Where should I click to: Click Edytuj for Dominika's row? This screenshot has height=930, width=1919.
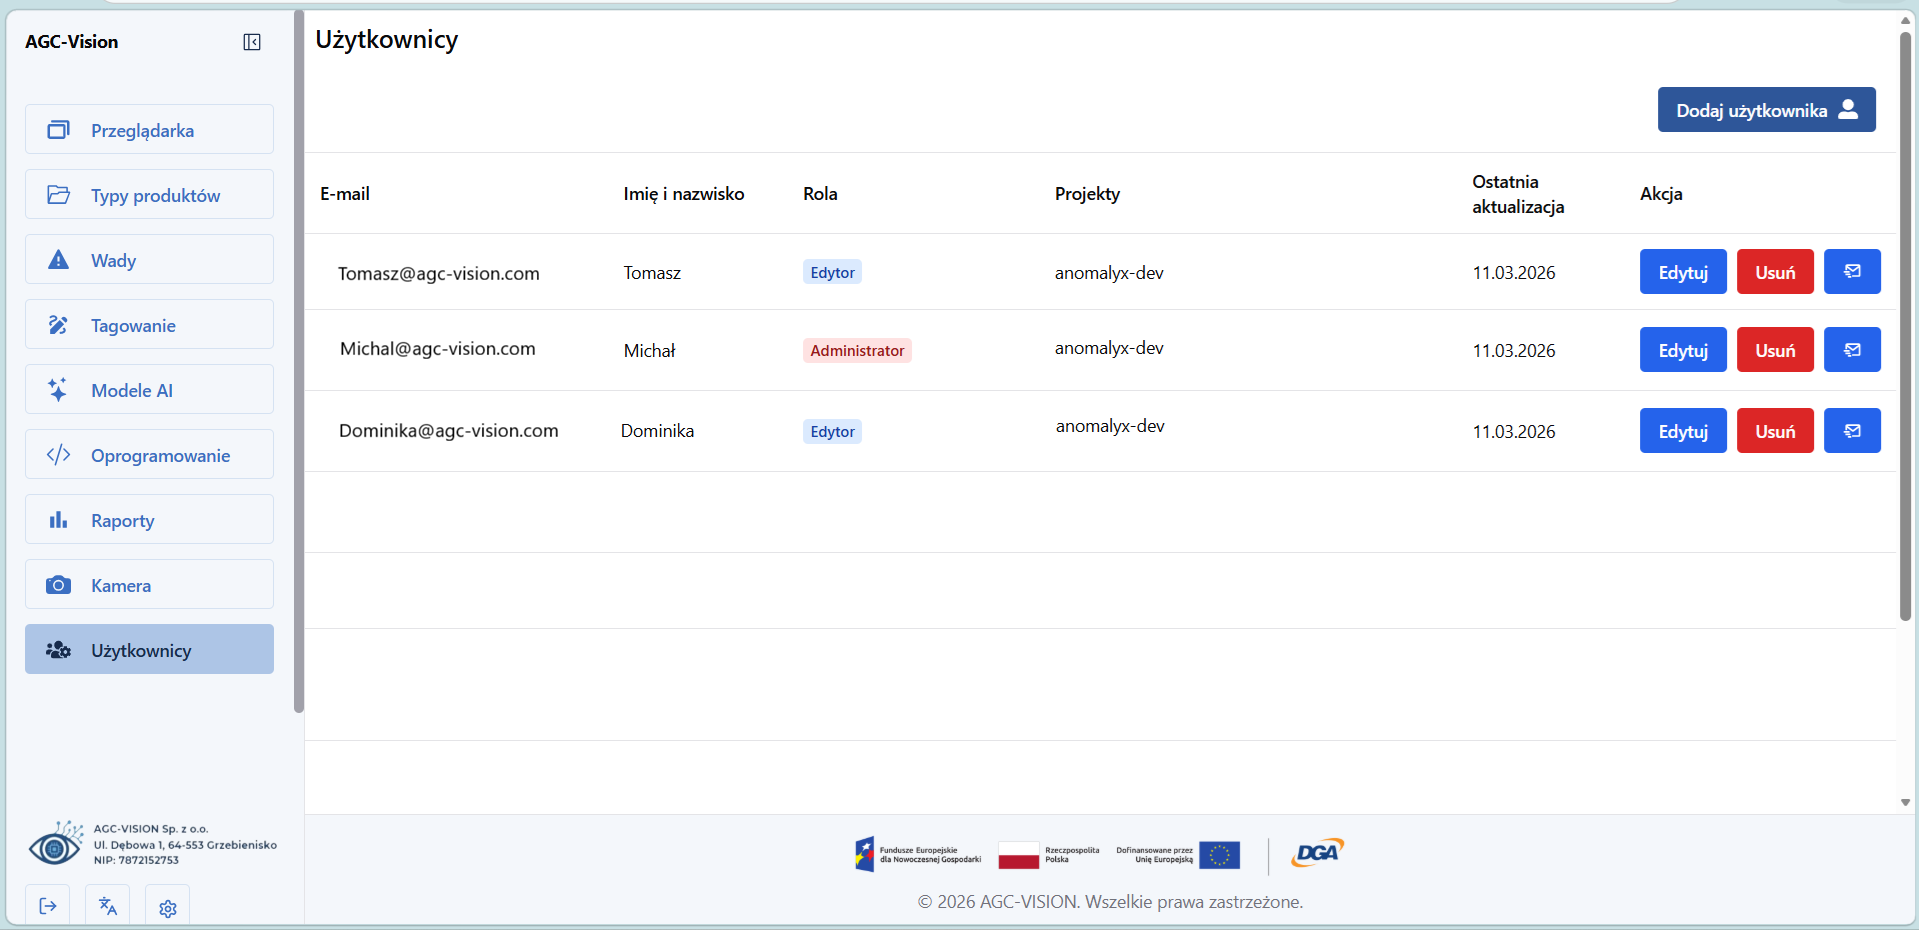tap(1682, 431)
